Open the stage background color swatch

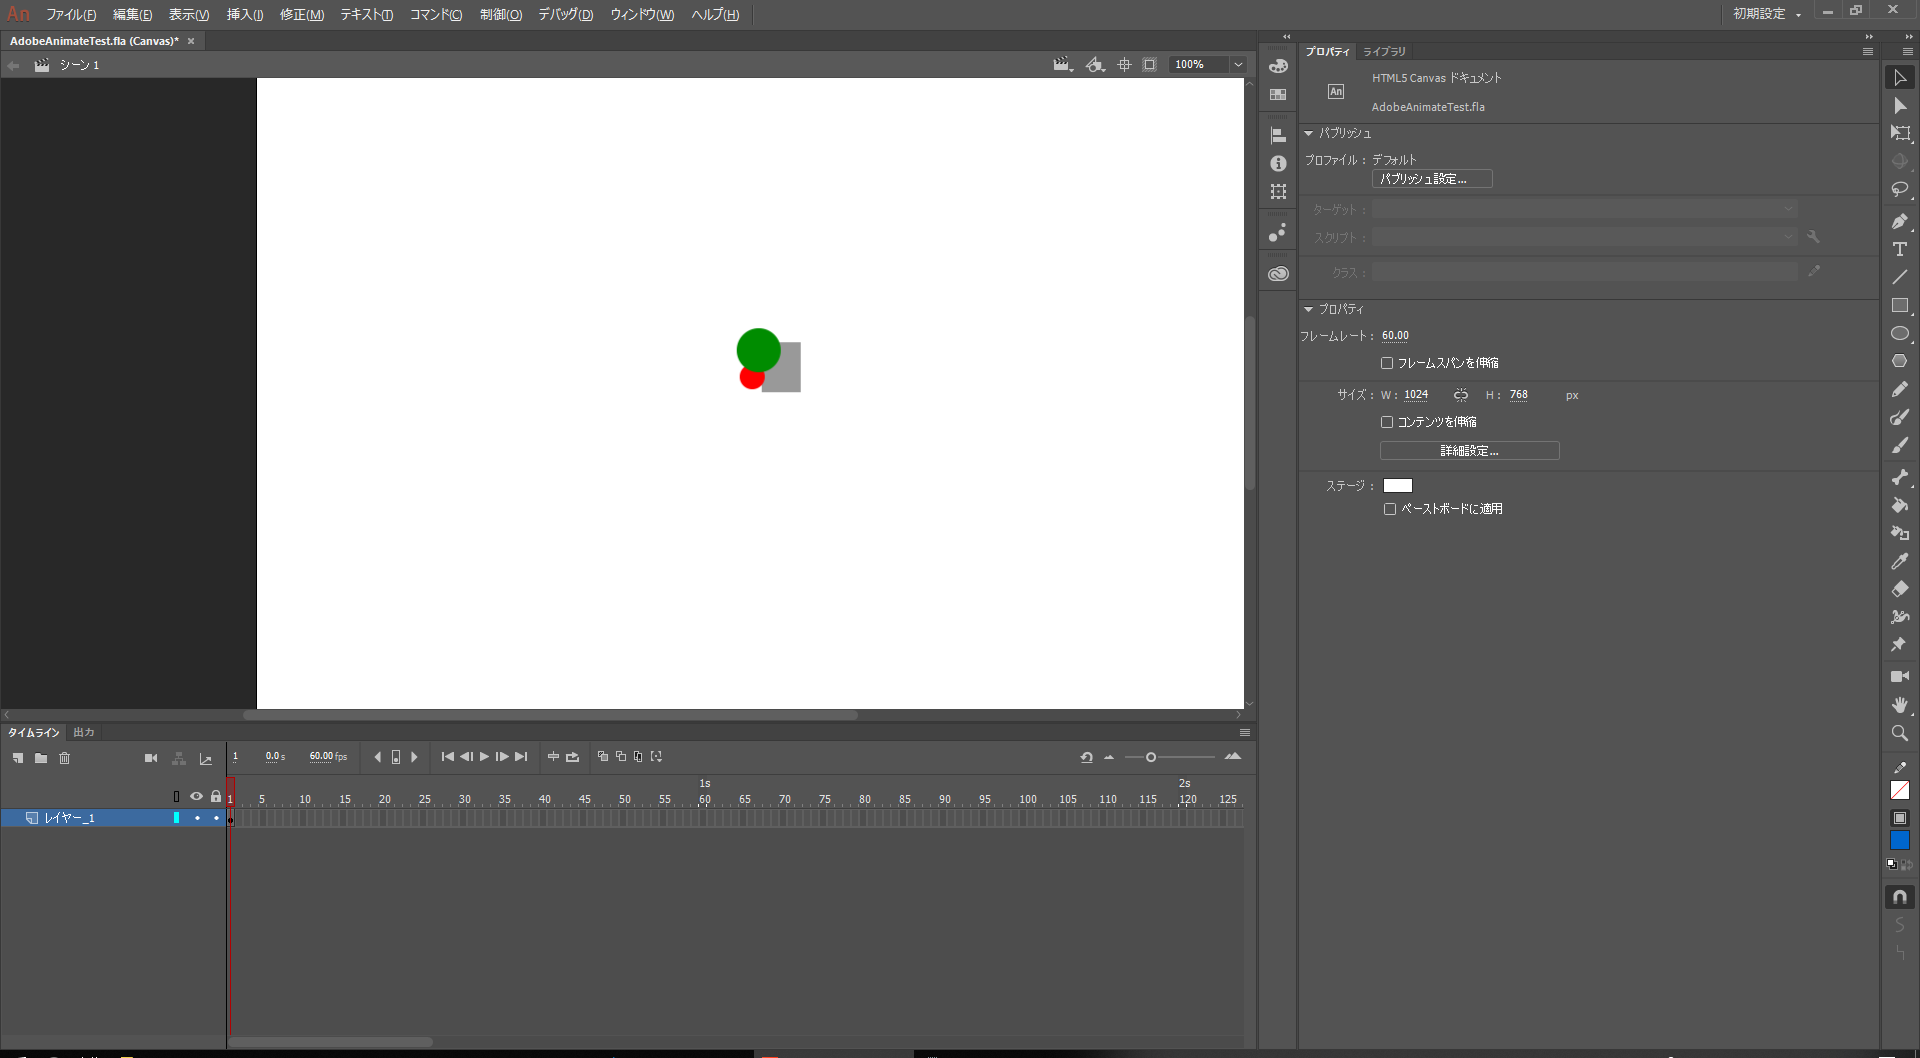(1398, 486)
